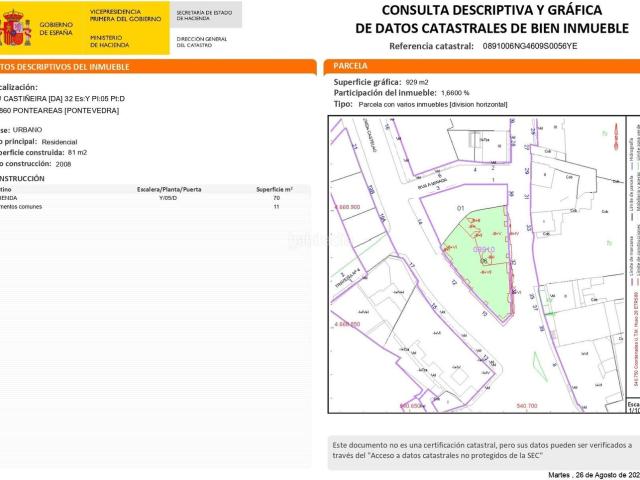Click the address line 'CASTIÑEIRA [DA] 32 Es:Y Pl:05 Pt:D'

(x=62, y=99)
